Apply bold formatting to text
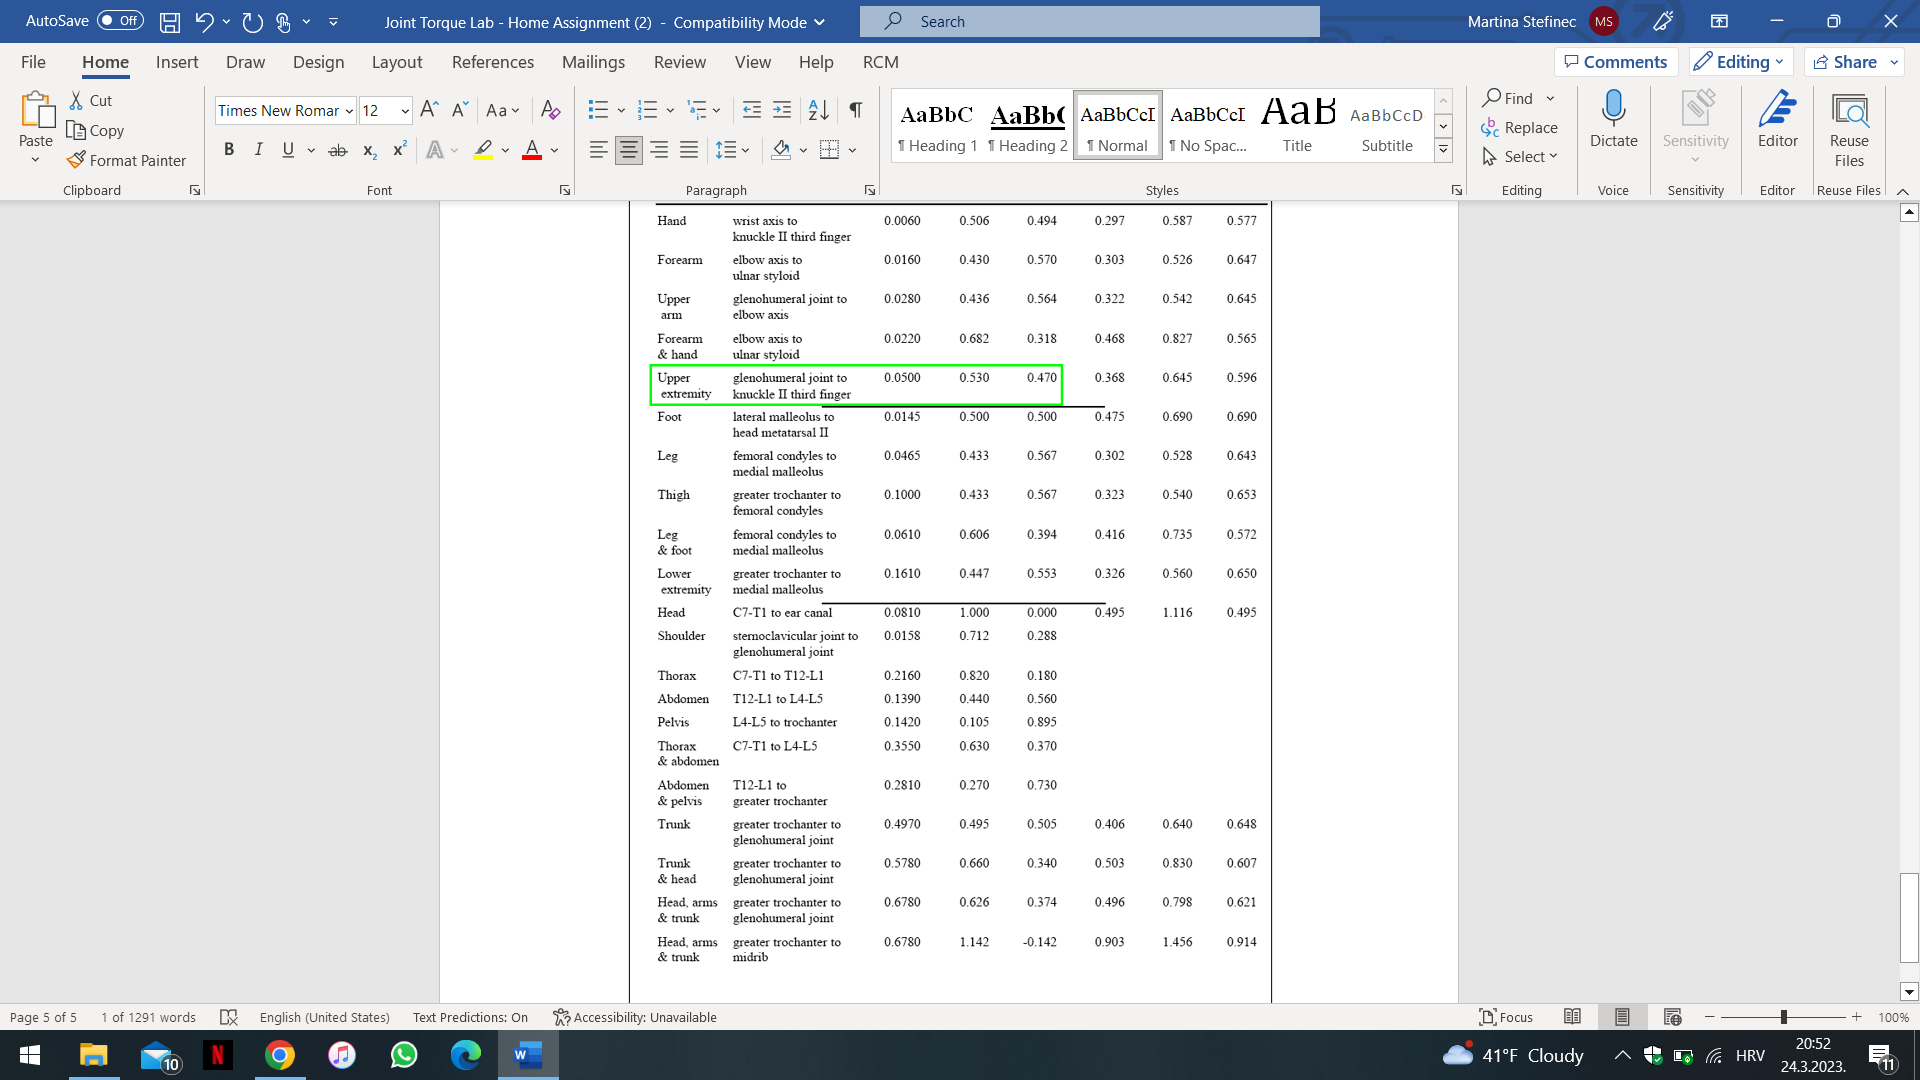Viewport: 1920px width, 1080px height. point(229,149)
